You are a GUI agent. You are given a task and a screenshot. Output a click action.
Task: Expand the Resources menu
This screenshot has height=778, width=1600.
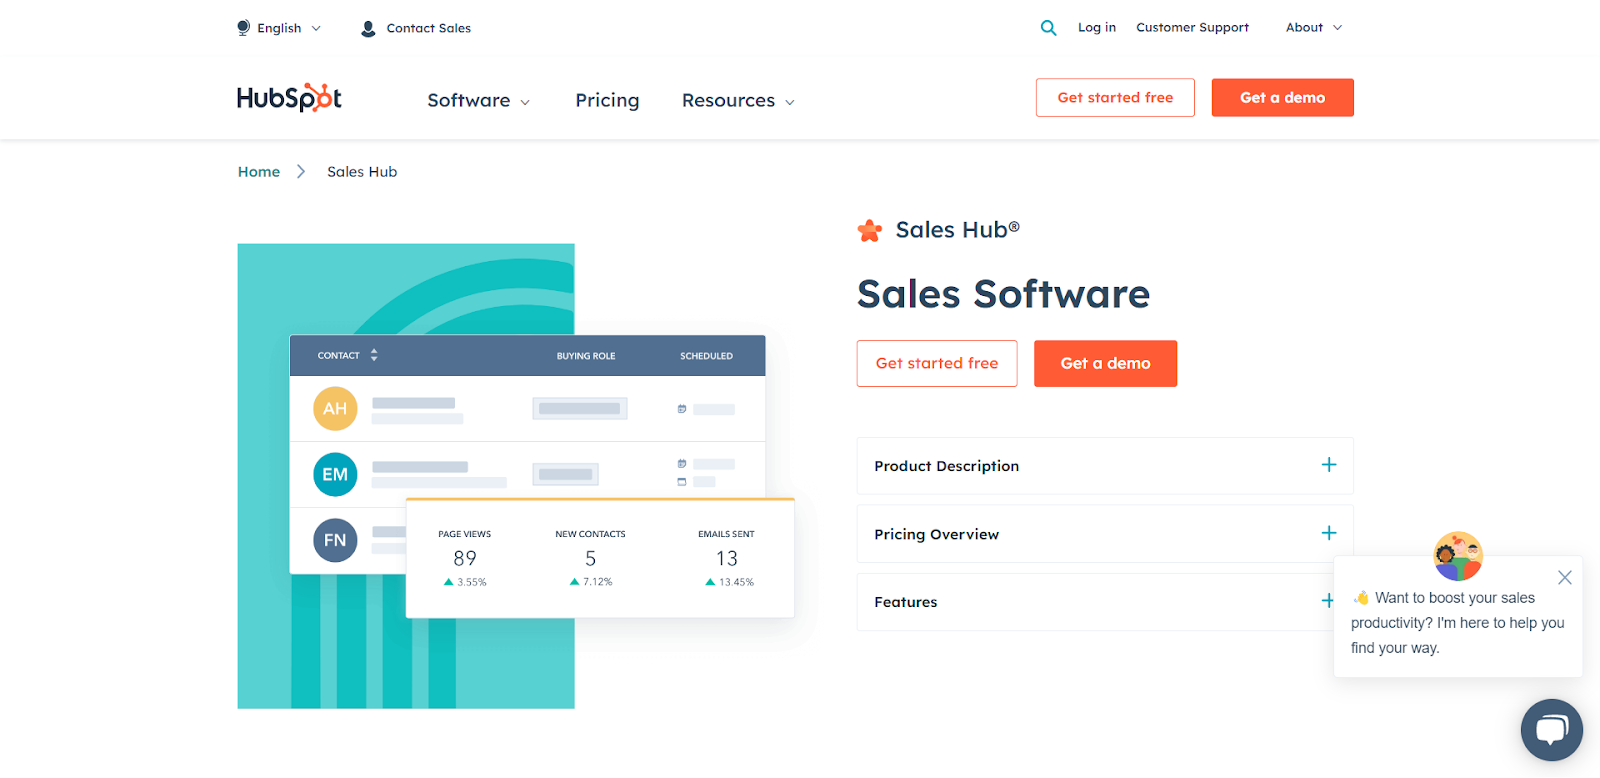(x=738, y=100)
